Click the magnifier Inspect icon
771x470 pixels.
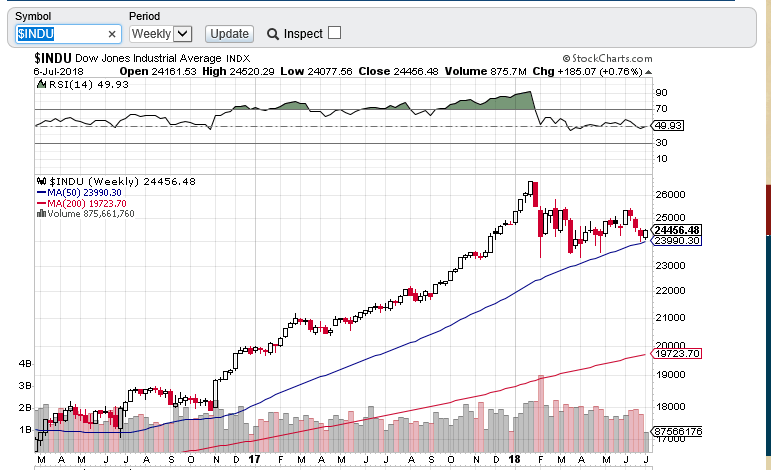point(272,34)
